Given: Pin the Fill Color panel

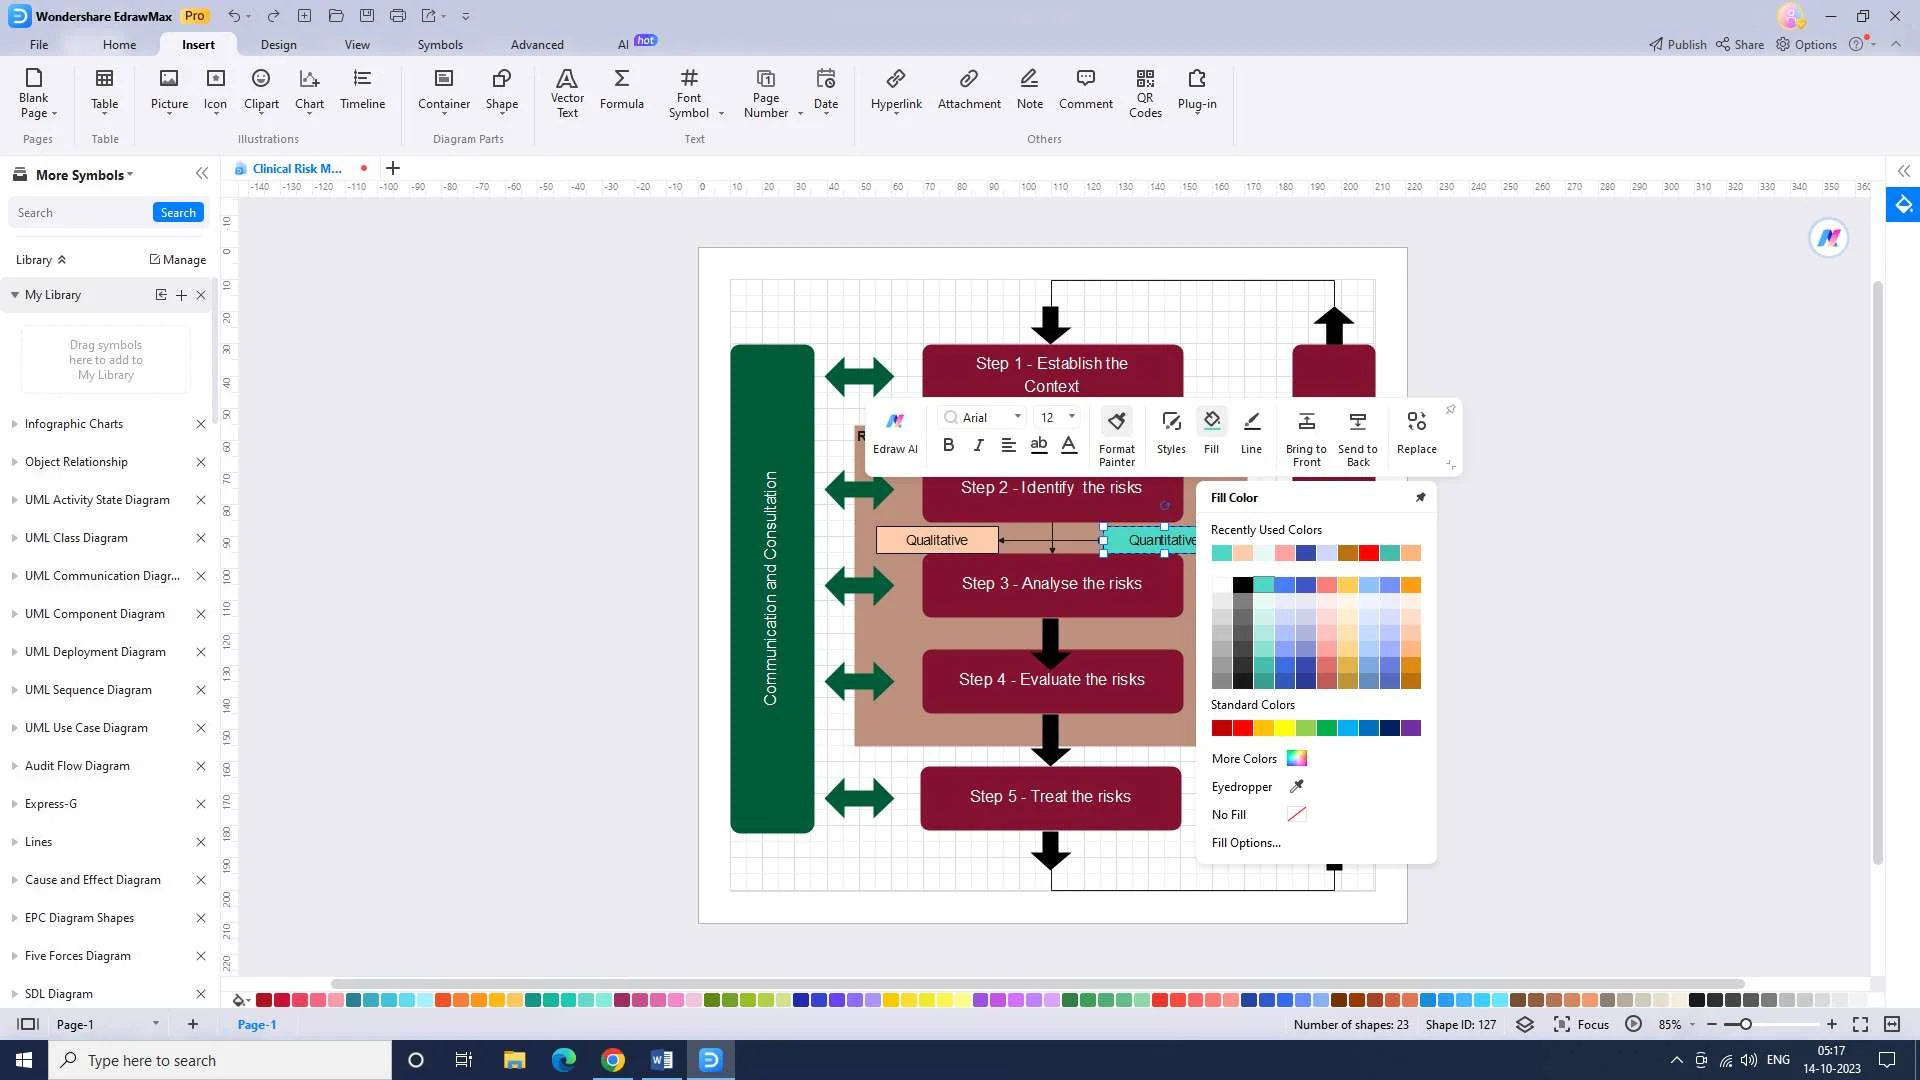Looking at the screenshot, I should (x=1420, y=497).
